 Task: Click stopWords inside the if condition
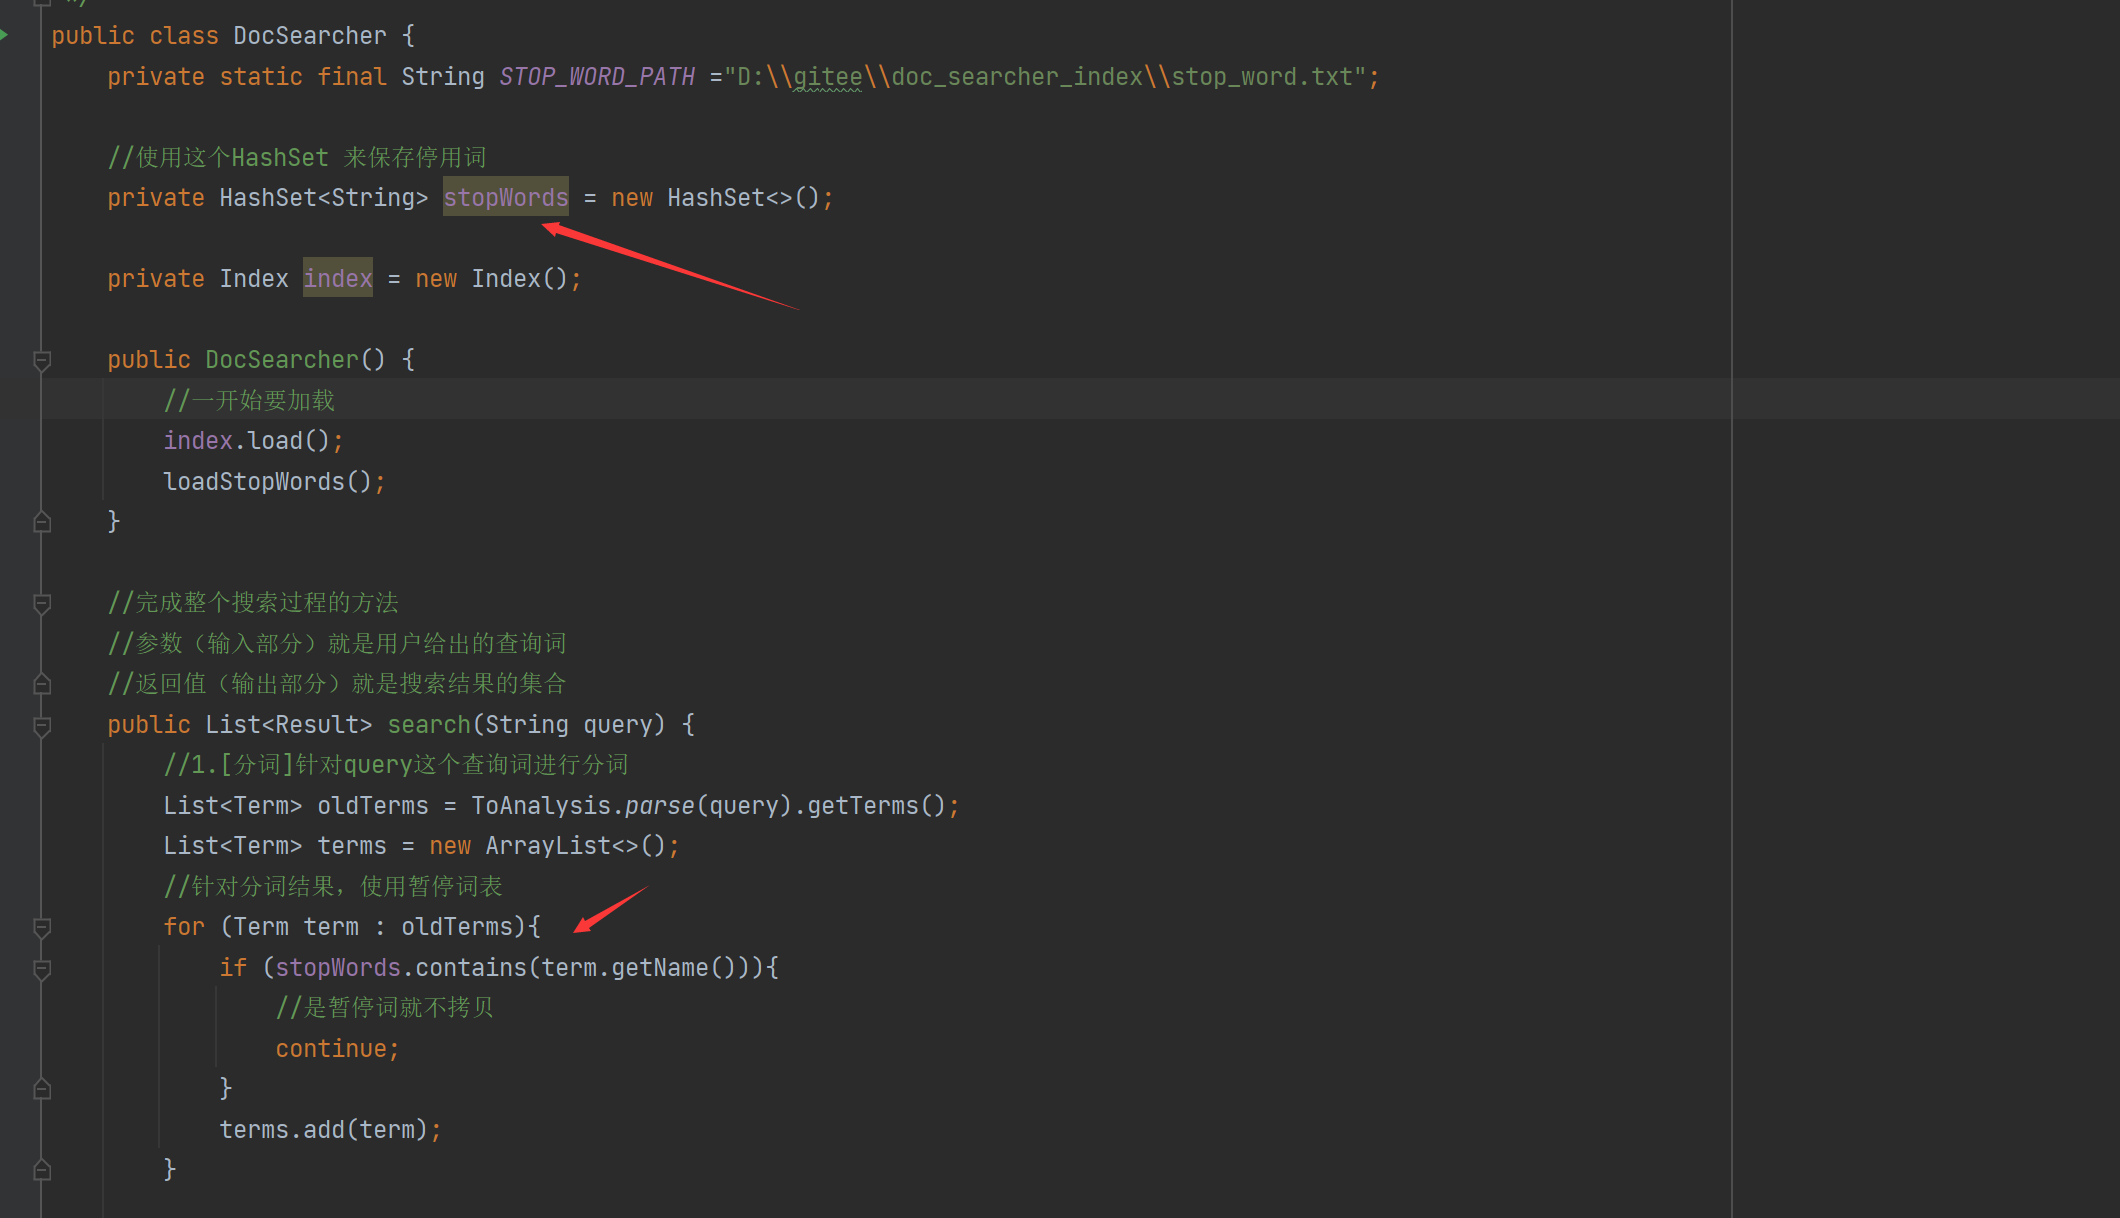click(338, 968)
